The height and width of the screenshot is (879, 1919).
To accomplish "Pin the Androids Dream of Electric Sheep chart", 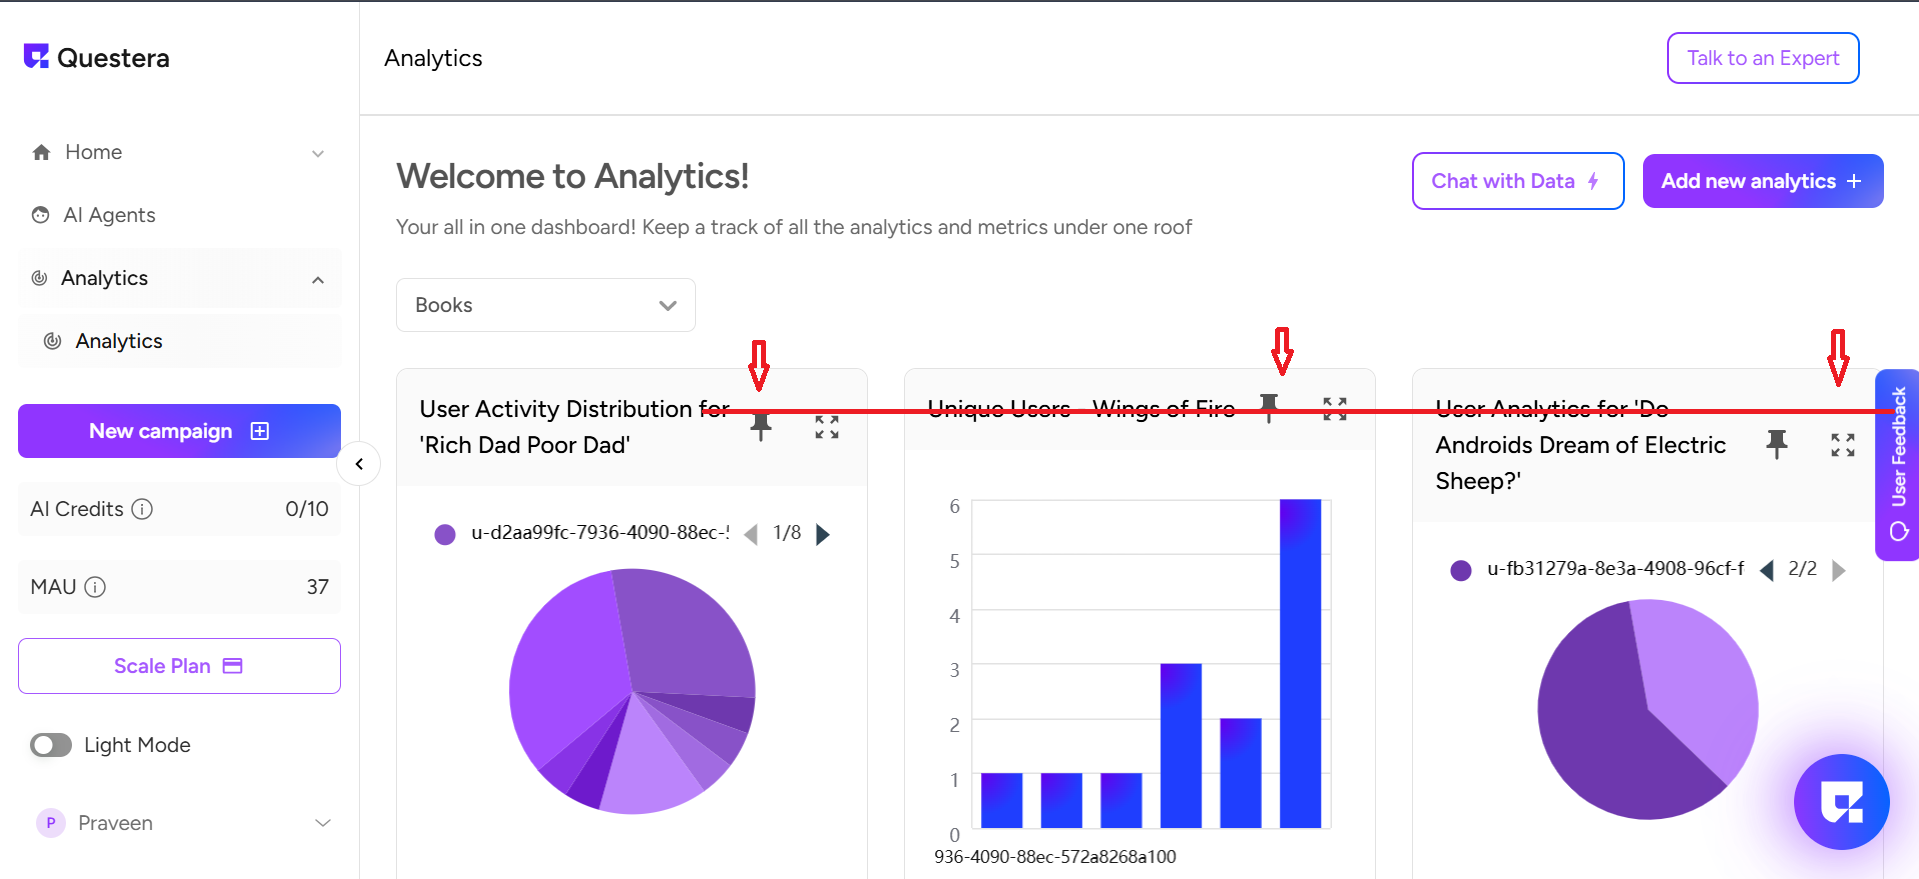I will pos(1777,444).
